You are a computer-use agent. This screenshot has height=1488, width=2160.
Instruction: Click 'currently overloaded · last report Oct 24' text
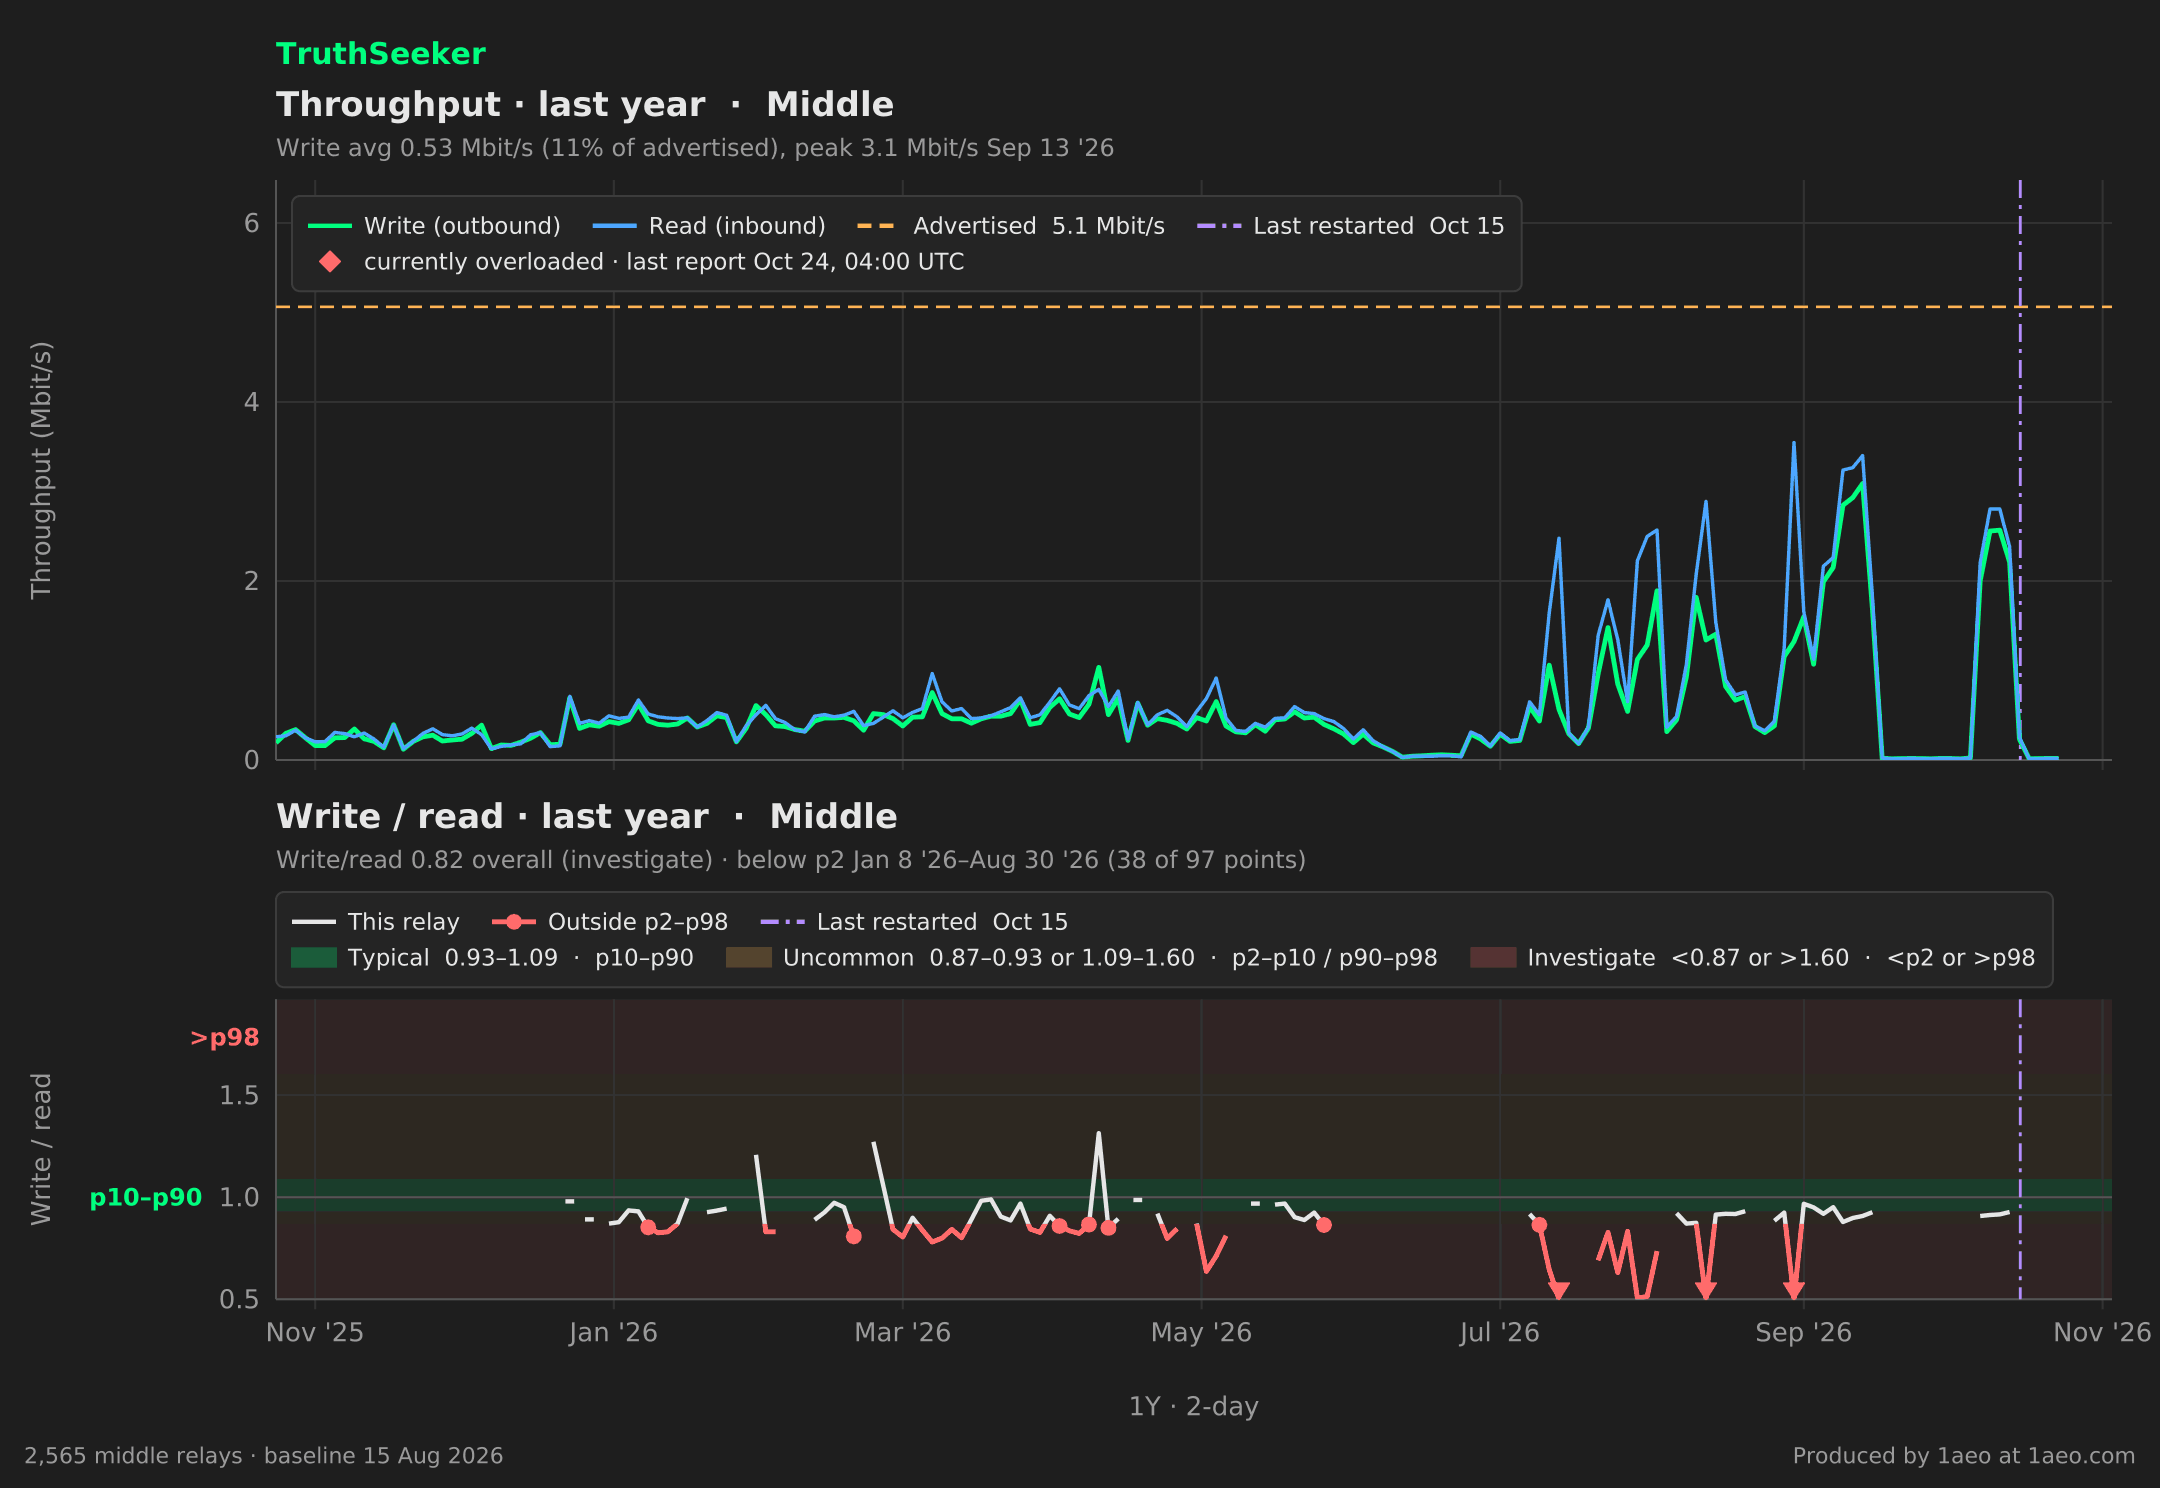664,262
